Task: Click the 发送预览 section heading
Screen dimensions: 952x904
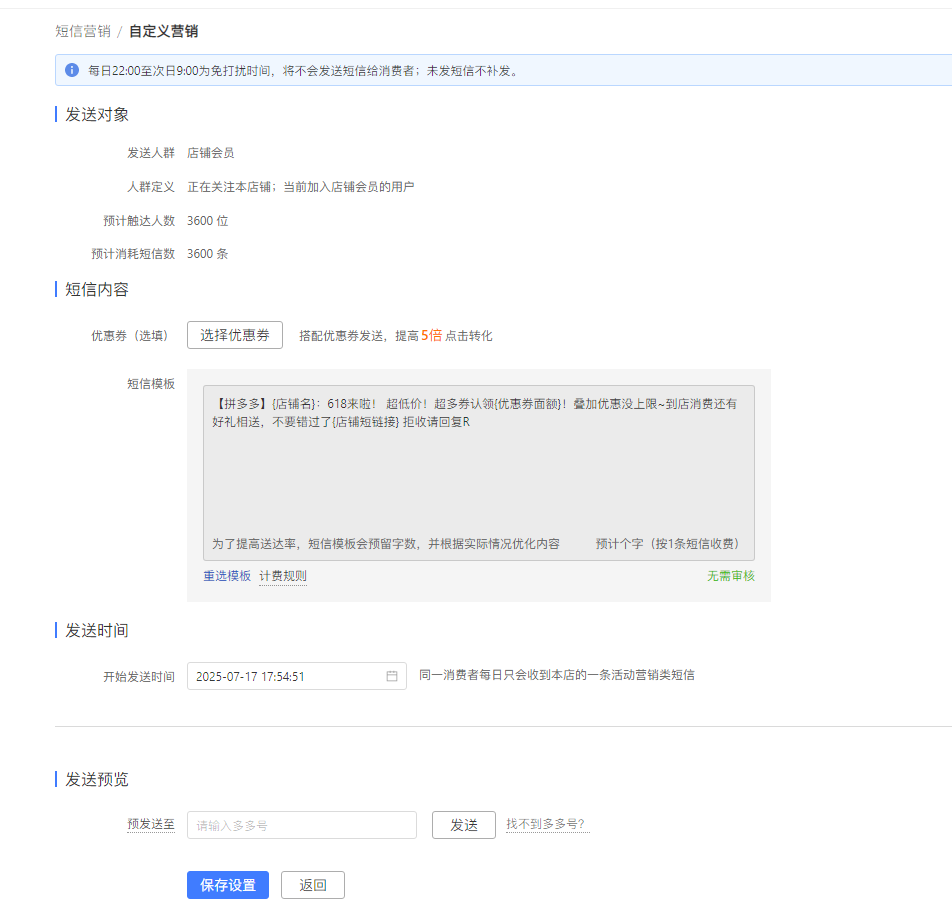Action: pyautogui.click(x=97, y=779)
